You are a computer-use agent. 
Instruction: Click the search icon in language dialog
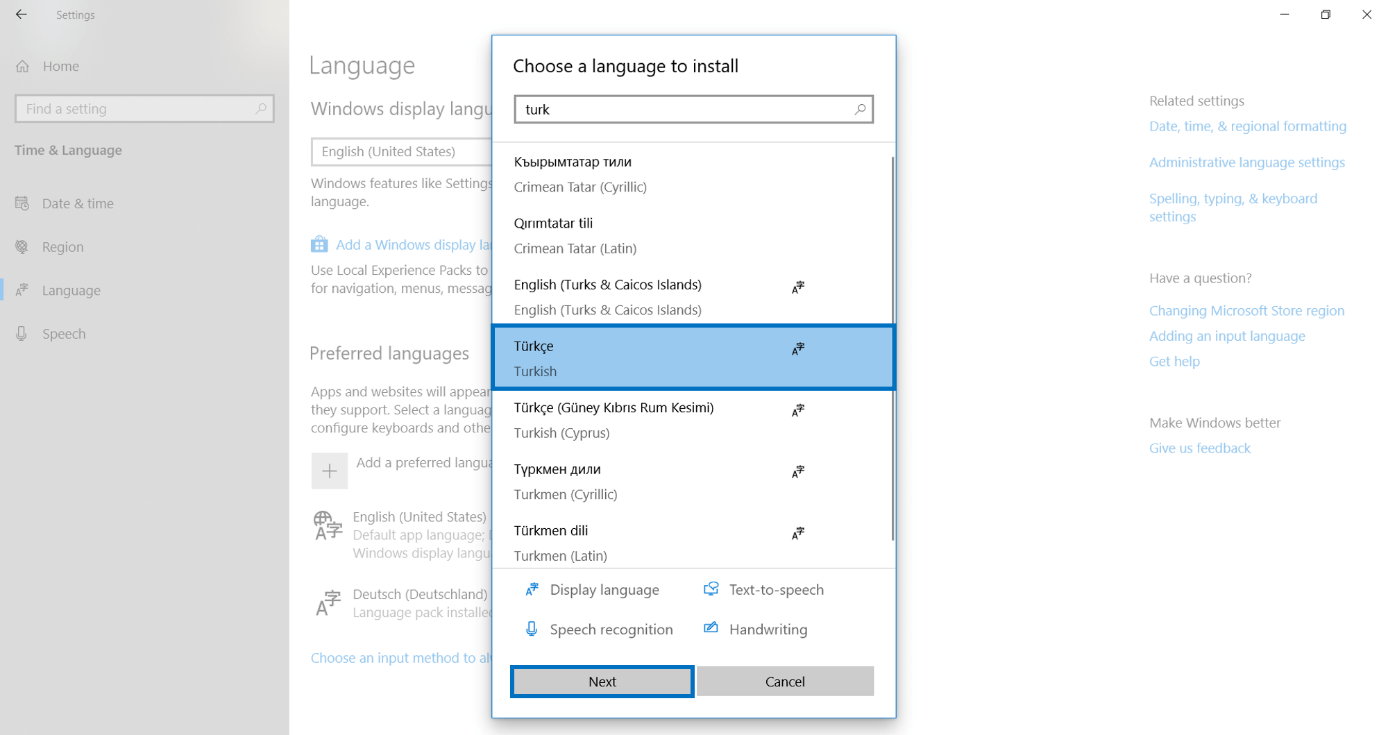coord(860,109)
